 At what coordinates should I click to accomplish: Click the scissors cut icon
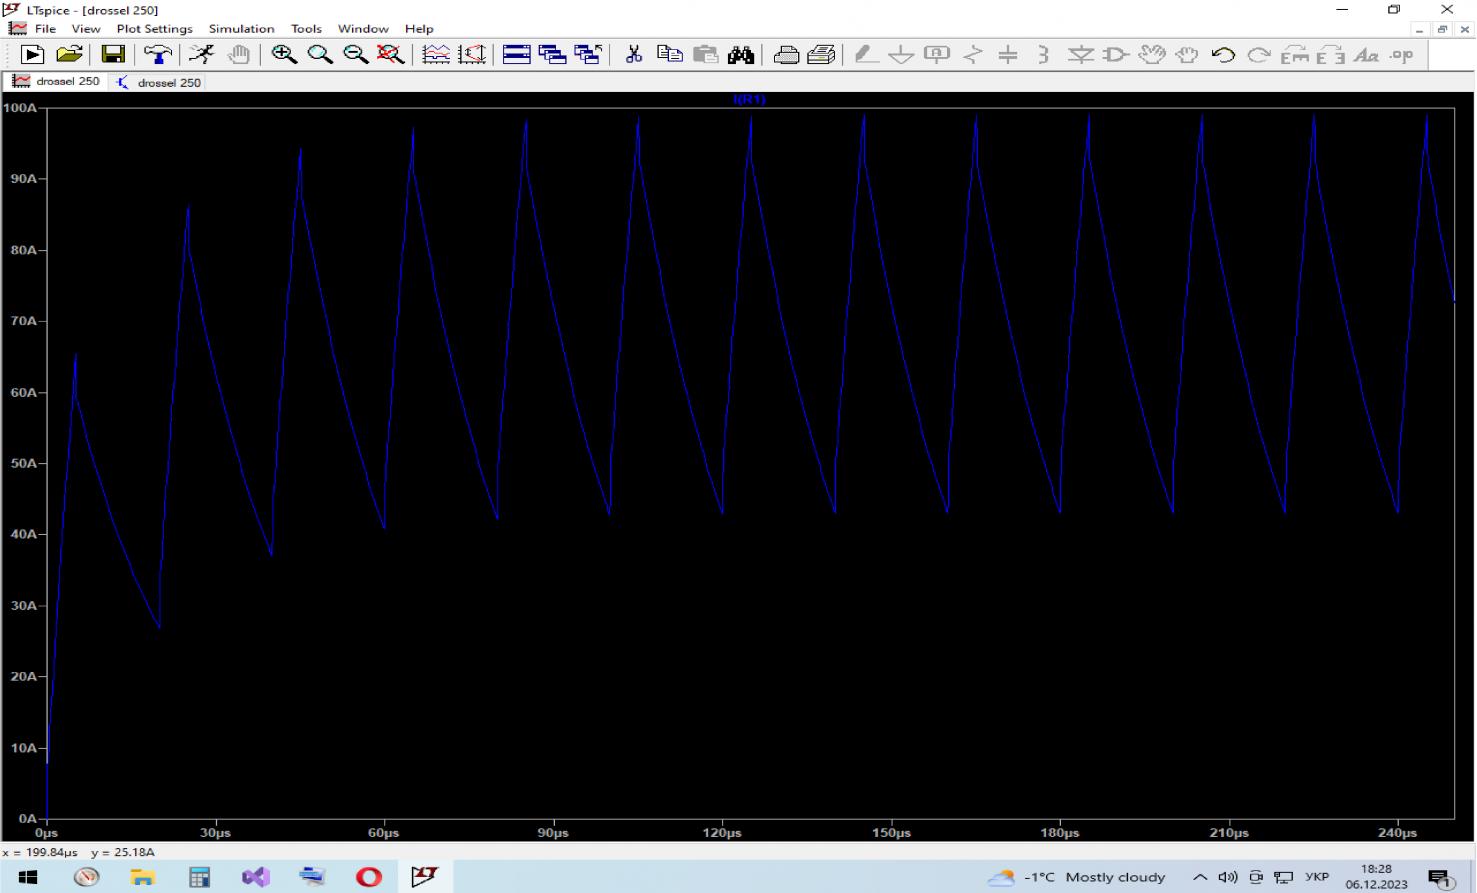tap(633, 55)
